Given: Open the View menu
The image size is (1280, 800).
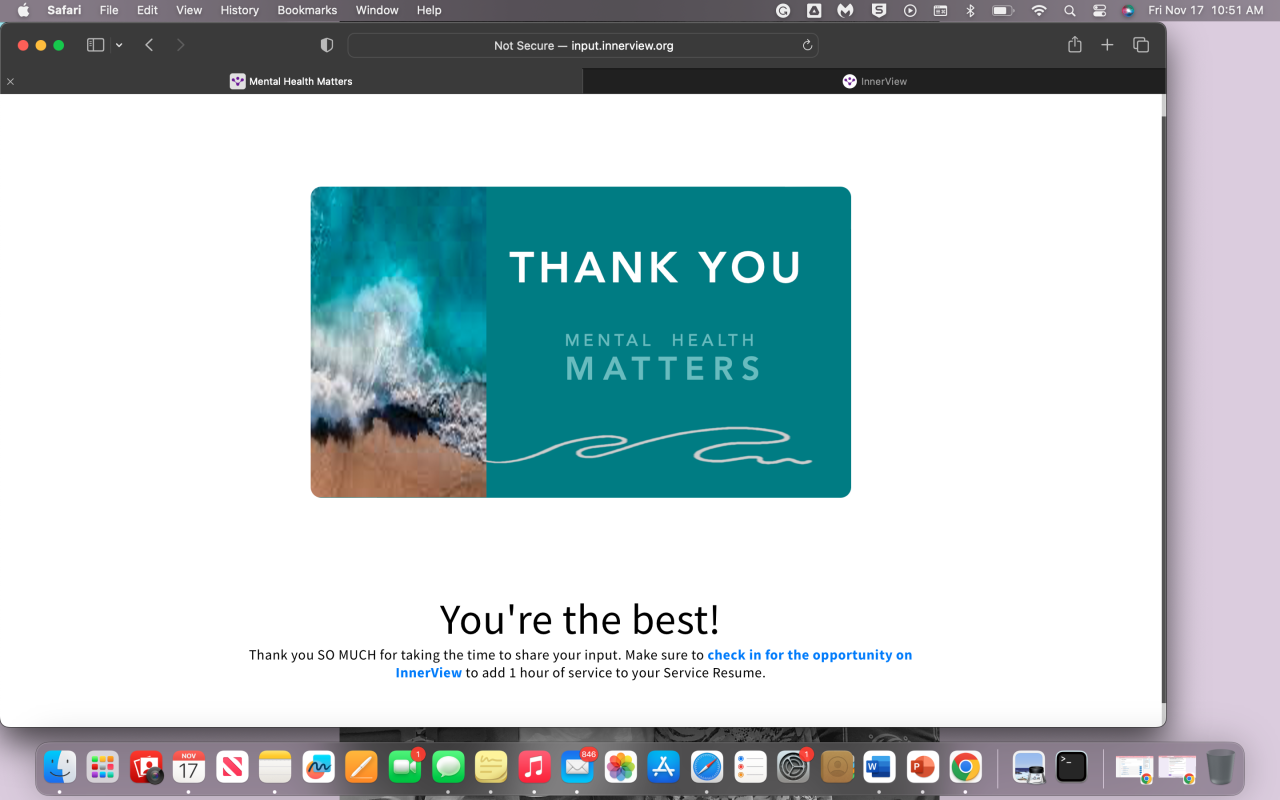Looking at the screenshot, I should (189, 10).
